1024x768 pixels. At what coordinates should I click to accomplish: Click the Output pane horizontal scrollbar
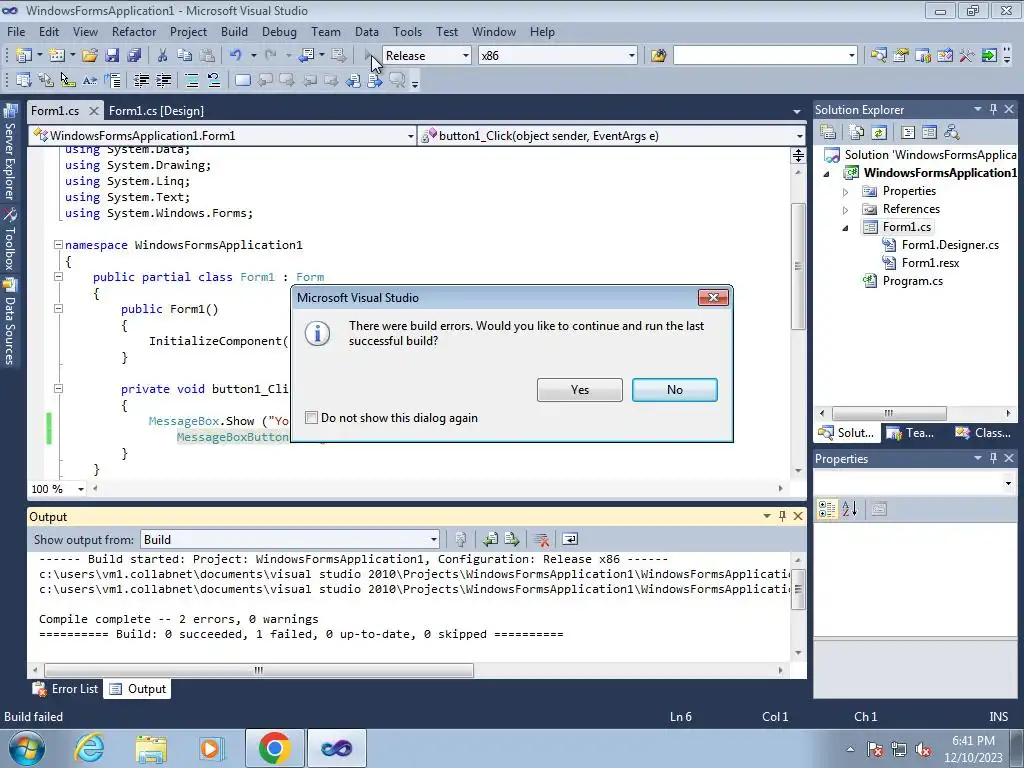coord(259,671)
